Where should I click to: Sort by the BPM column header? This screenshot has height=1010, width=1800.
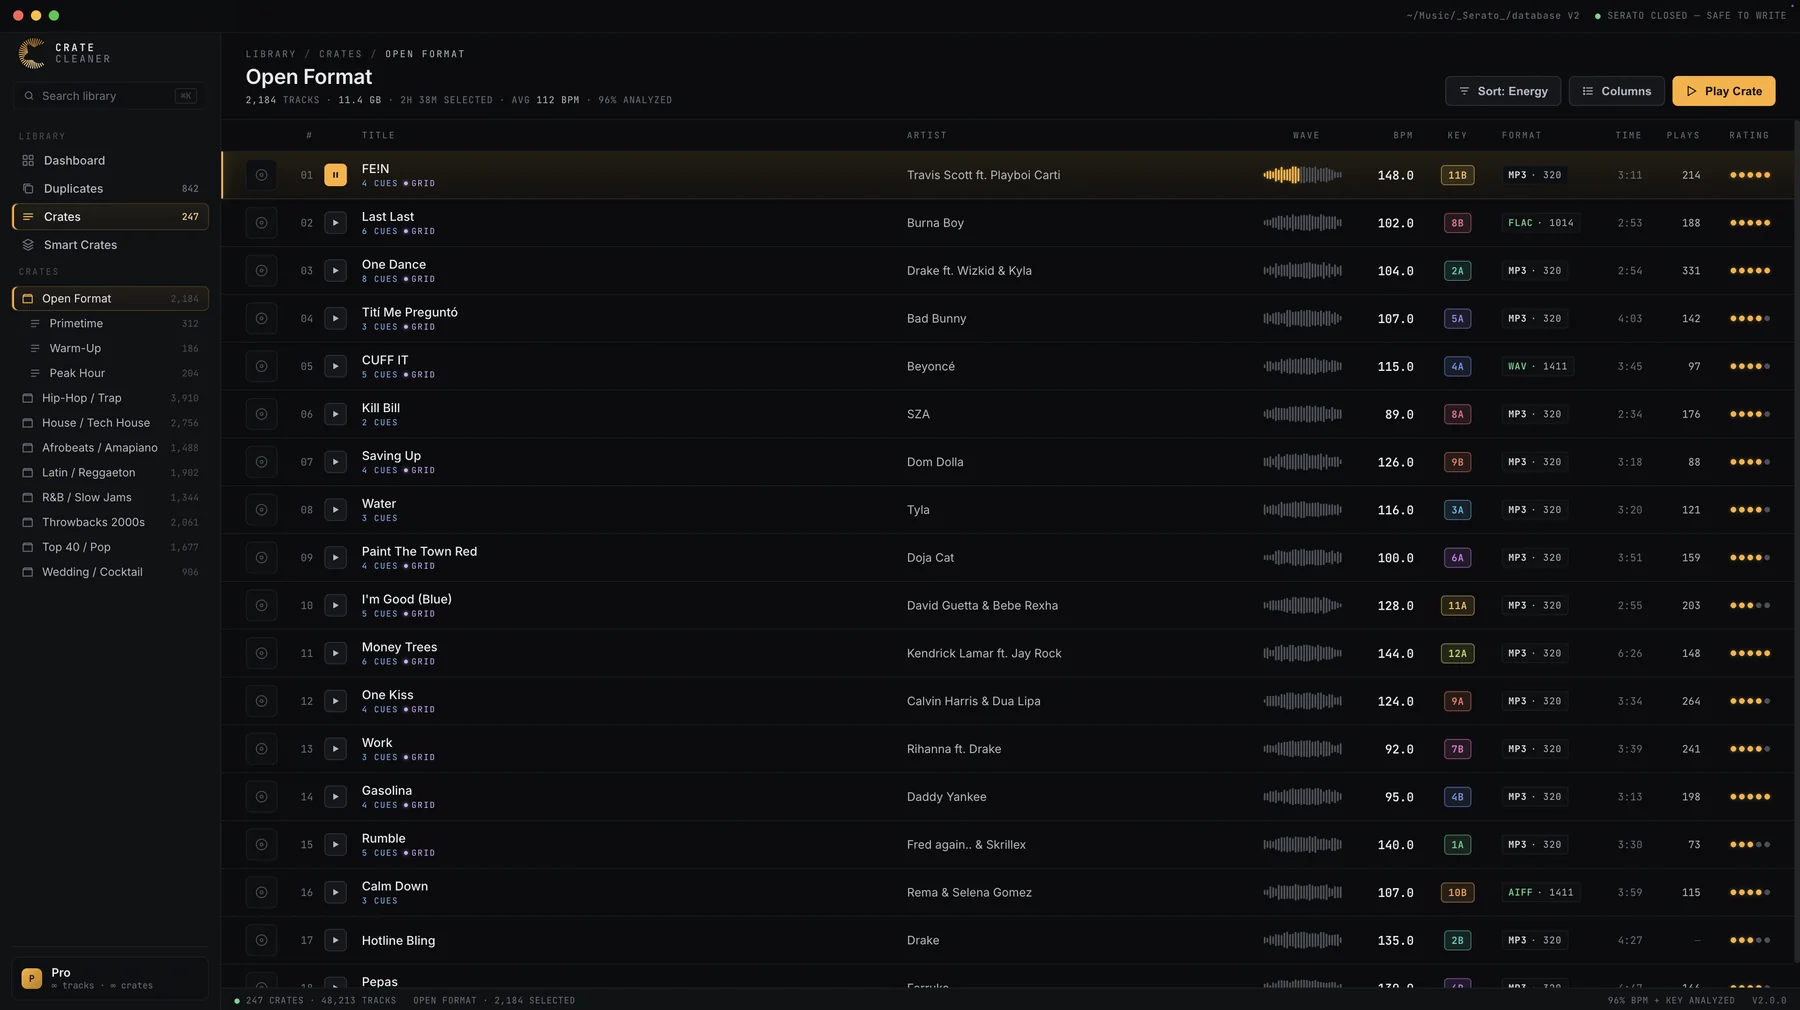click(1403, 135)
